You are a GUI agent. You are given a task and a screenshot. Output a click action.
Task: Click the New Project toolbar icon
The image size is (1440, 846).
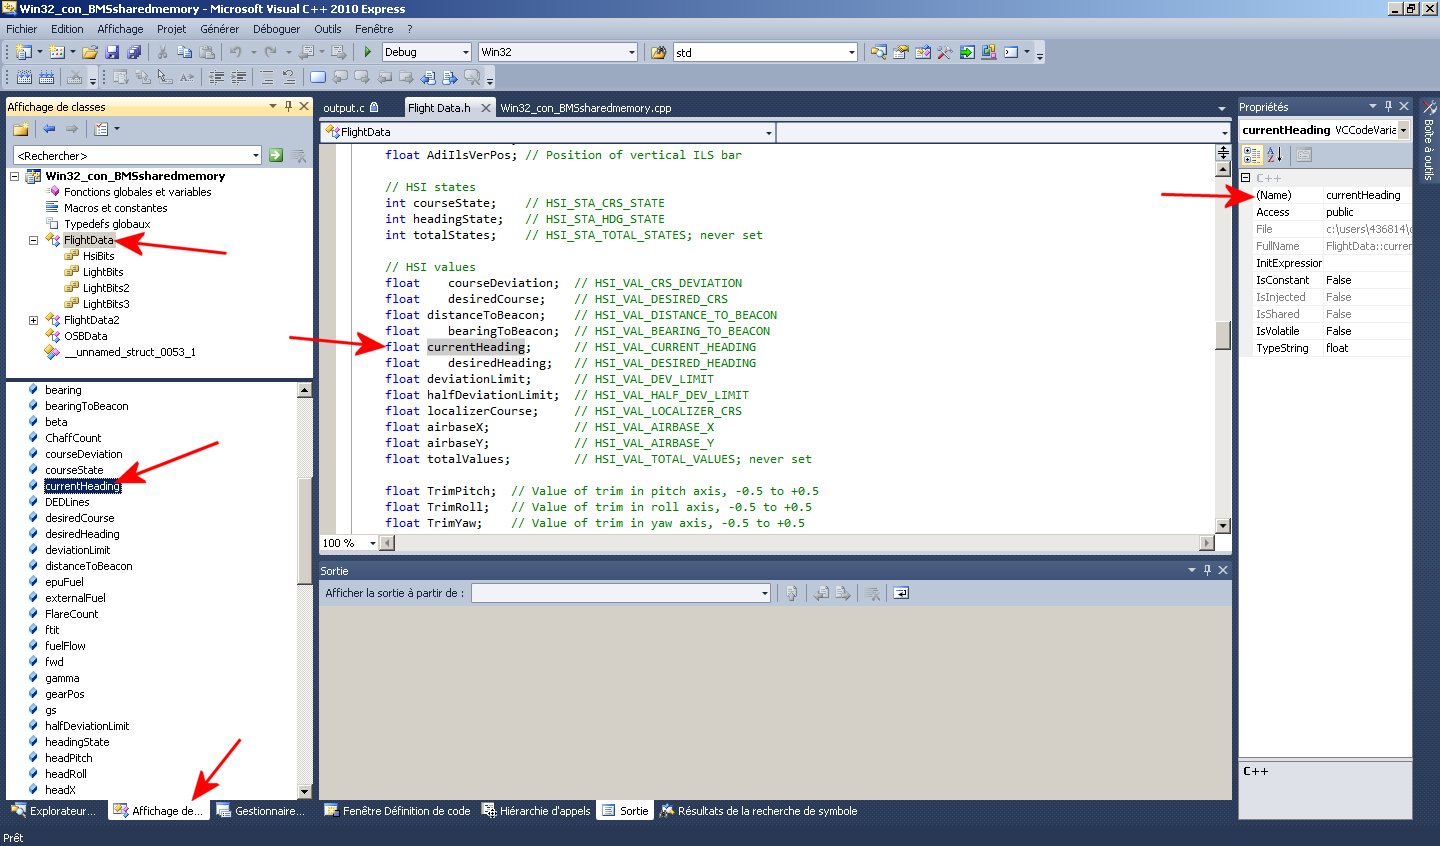(x=23, y=52)
